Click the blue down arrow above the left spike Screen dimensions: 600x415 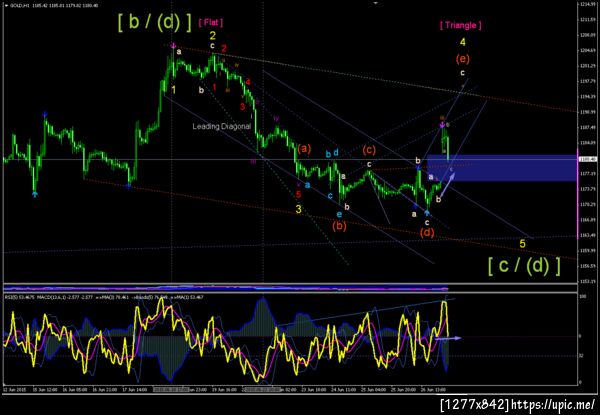pyautogui.click(x=45, y=114)
